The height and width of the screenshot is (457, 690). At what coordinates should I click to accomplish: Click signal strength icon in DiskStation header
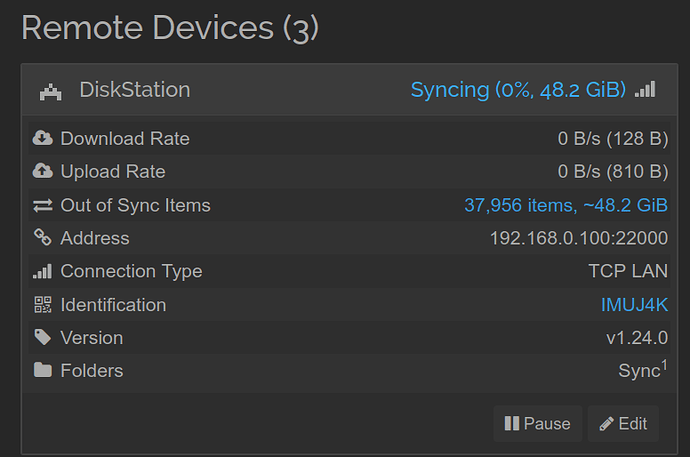[645, 89]
